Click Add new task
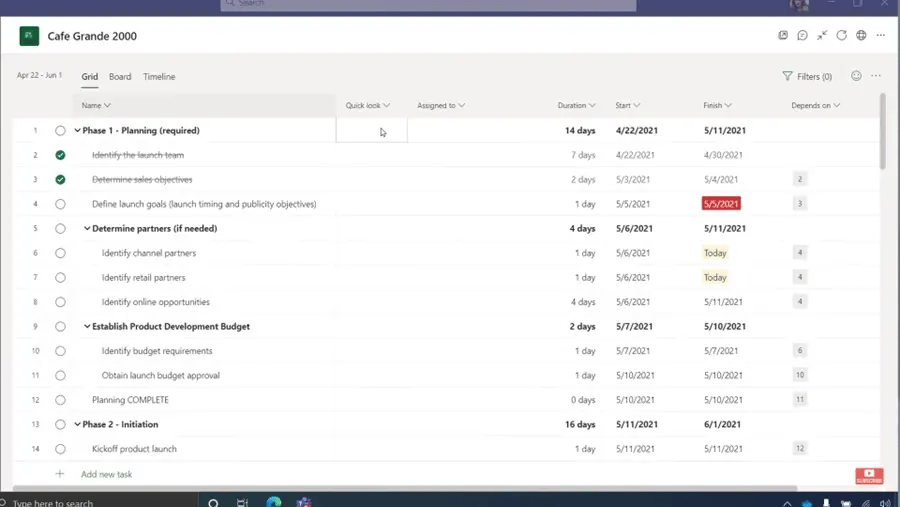Screen dimensions: 900x507 pos(106,474)
